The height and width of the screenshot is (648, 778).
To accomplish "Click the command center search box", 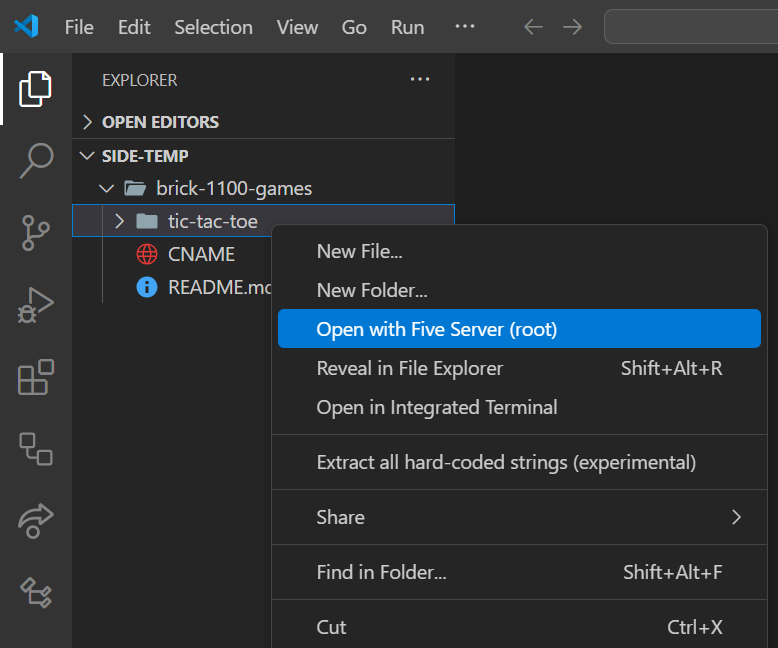I will [x=691, y=27].
